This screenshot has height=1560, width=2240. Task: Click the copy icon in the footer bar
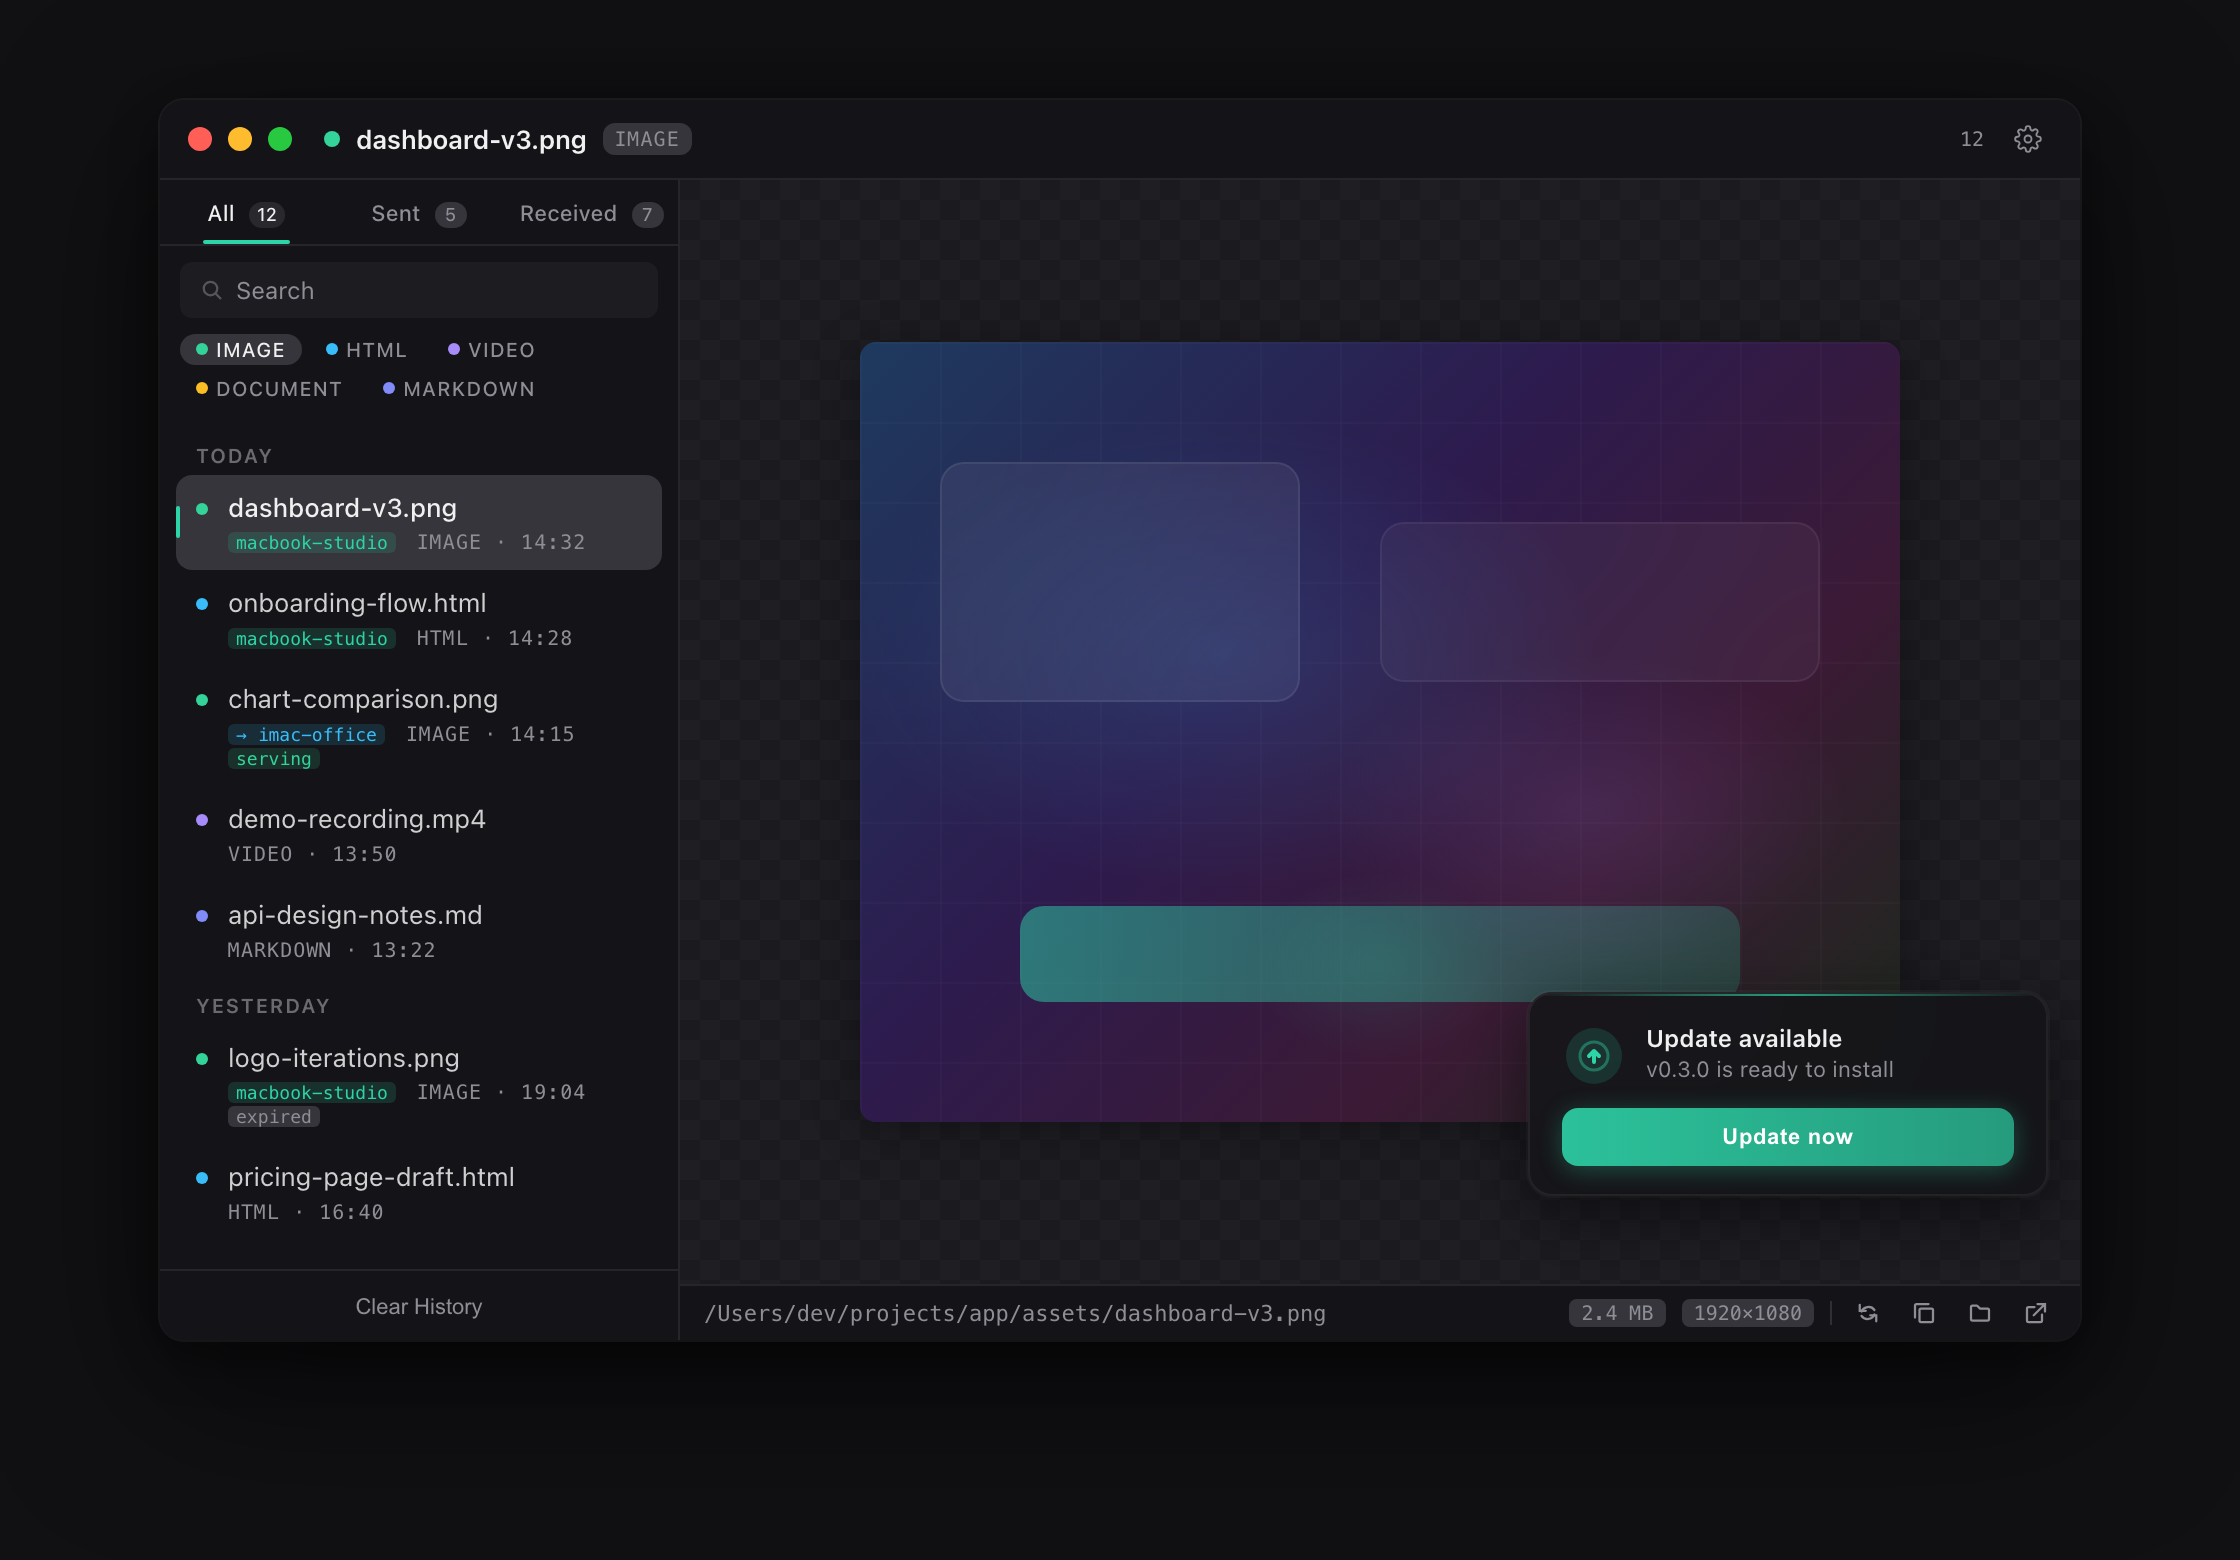coord(1923,1313)
